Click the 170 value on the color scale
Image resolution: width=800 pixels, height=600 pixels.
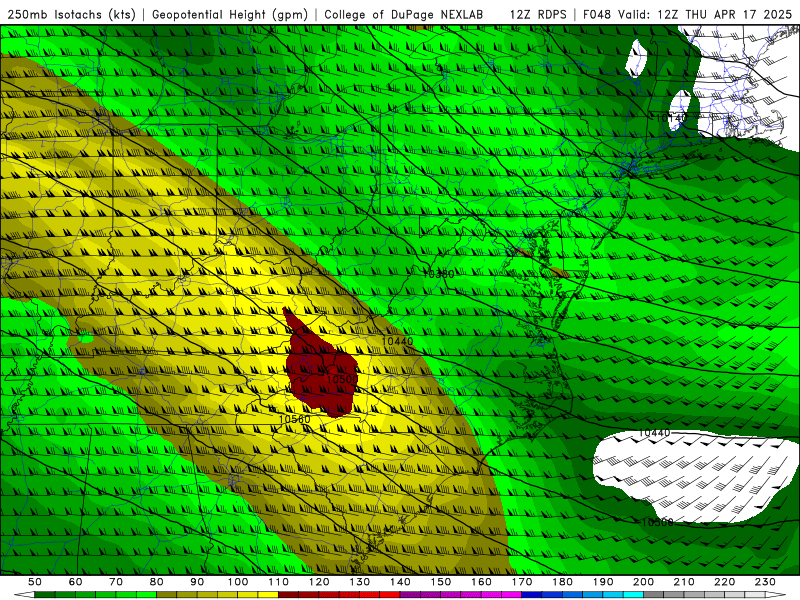(x=522, y=582)
